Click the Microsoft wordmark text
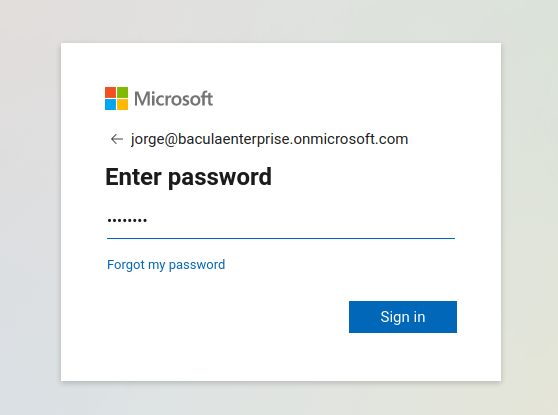 point(174,99)
